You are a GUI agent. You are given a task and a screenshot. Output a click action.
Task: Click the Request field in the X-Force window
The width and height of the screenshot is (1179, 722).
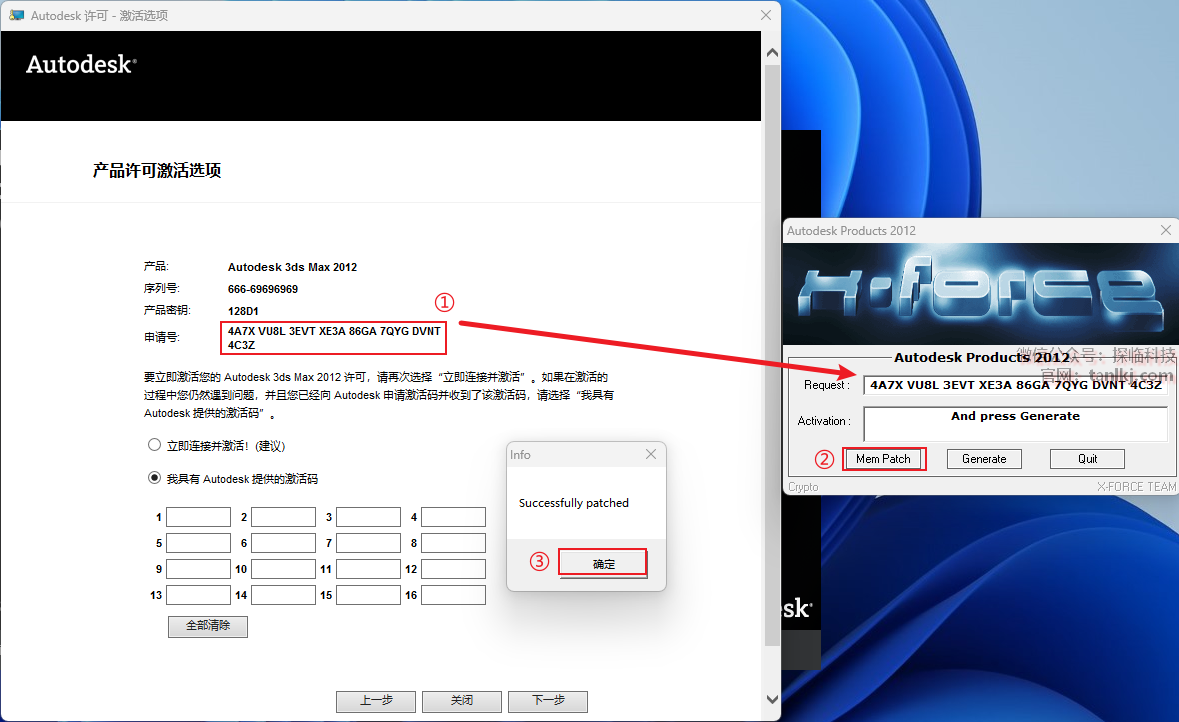[x=1015, y=385]
